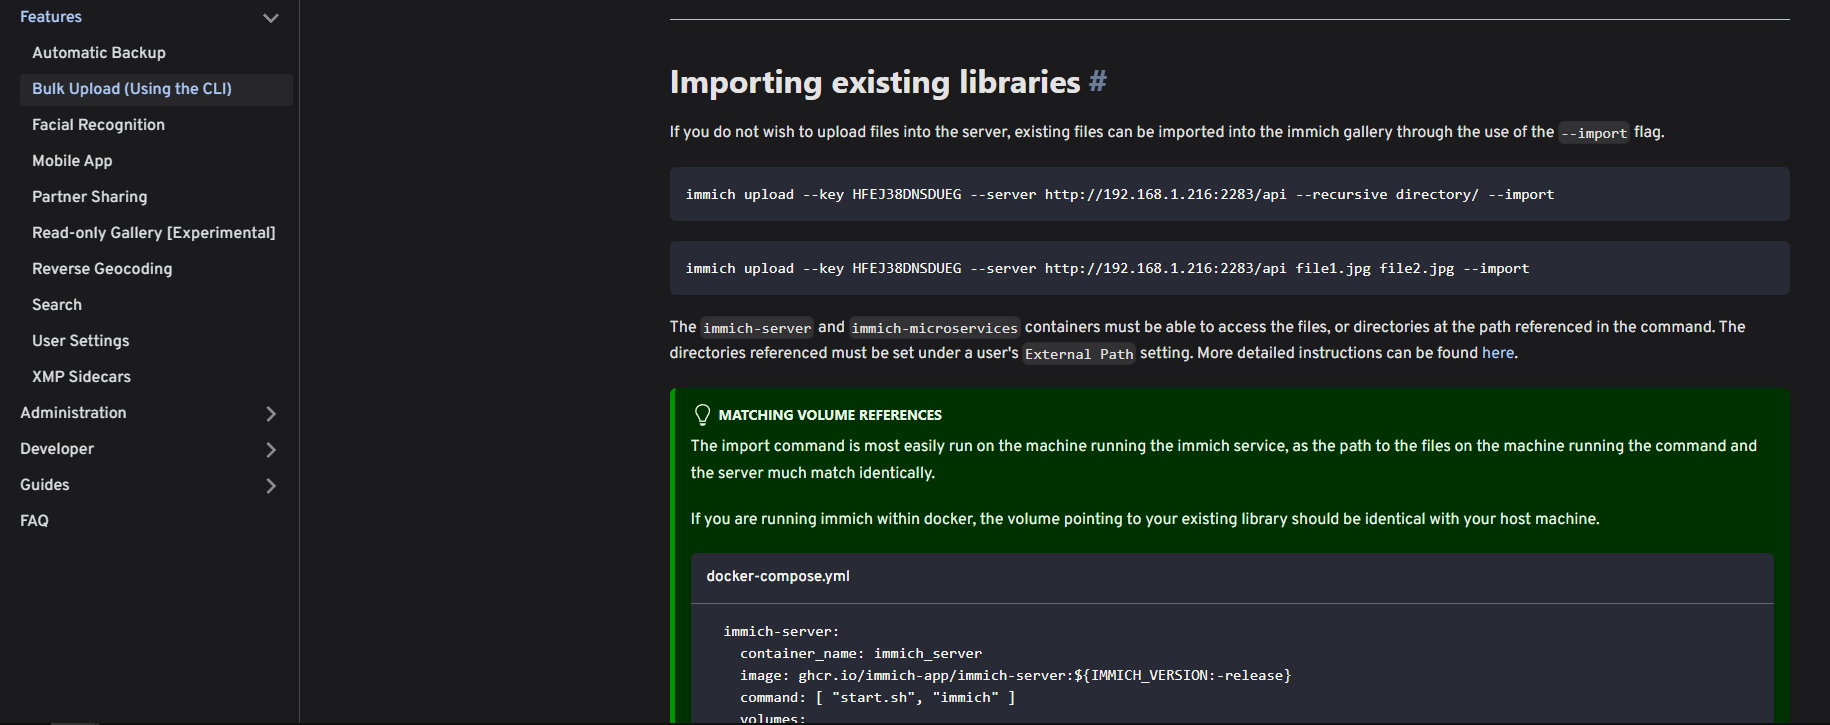Open the Mobile App page

click(x=72, y=161)
